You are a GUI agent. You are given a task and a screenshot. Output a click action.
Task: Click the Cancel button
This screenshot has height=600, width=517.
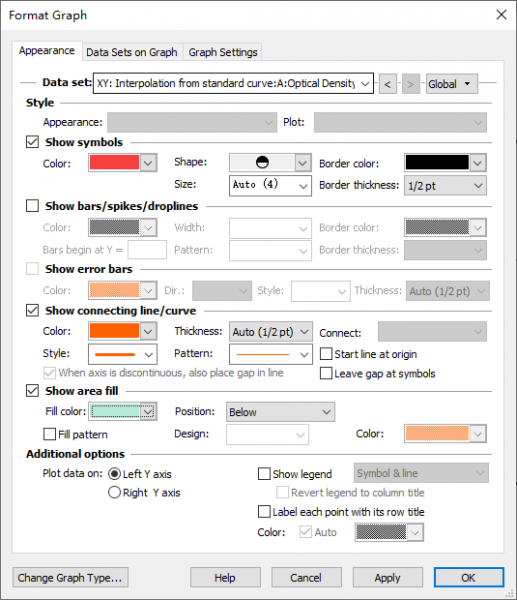click(306, 577)
